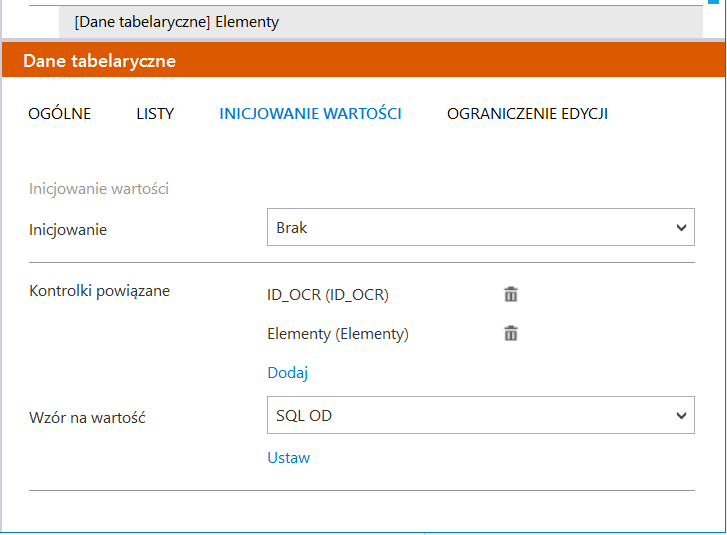Select the INICJOWANIE WARTOŚCI tab

point(310,113)
